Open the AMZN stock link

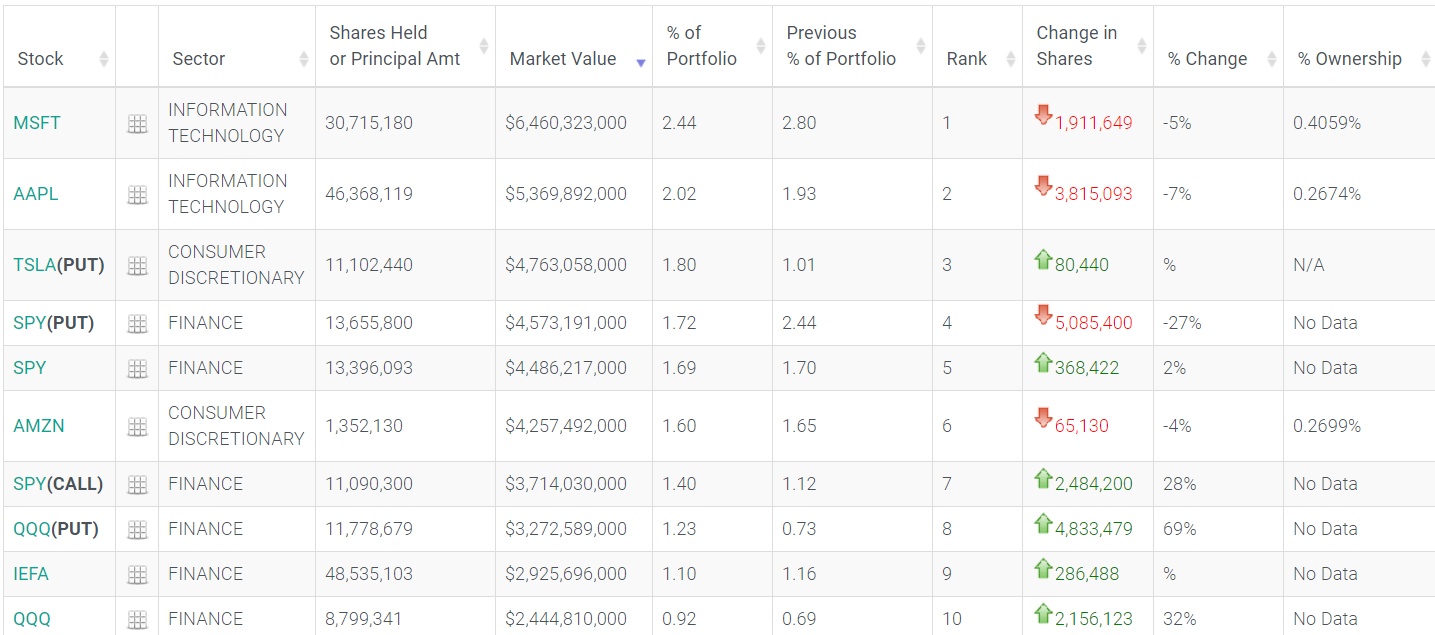coord(39,426)
